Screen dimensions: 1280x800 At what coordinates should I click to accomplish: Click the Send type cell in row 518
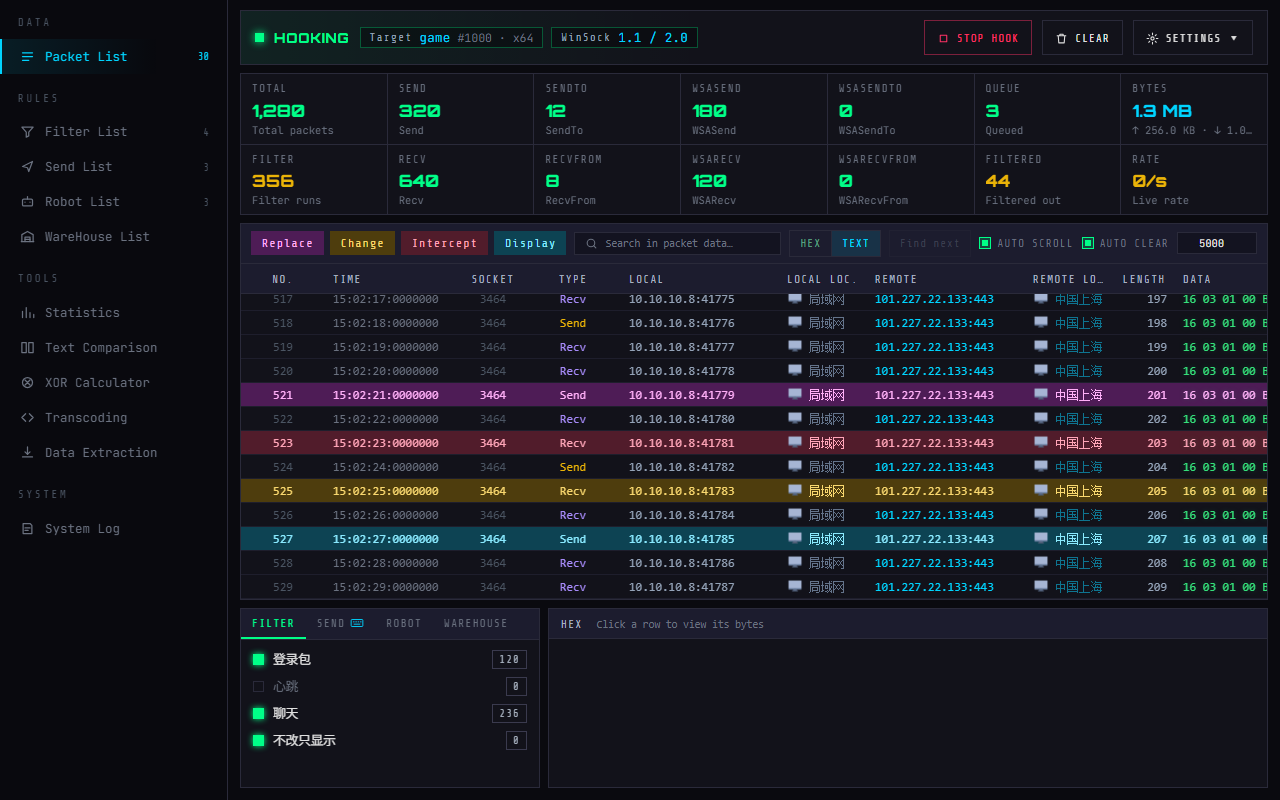[573, 323]
